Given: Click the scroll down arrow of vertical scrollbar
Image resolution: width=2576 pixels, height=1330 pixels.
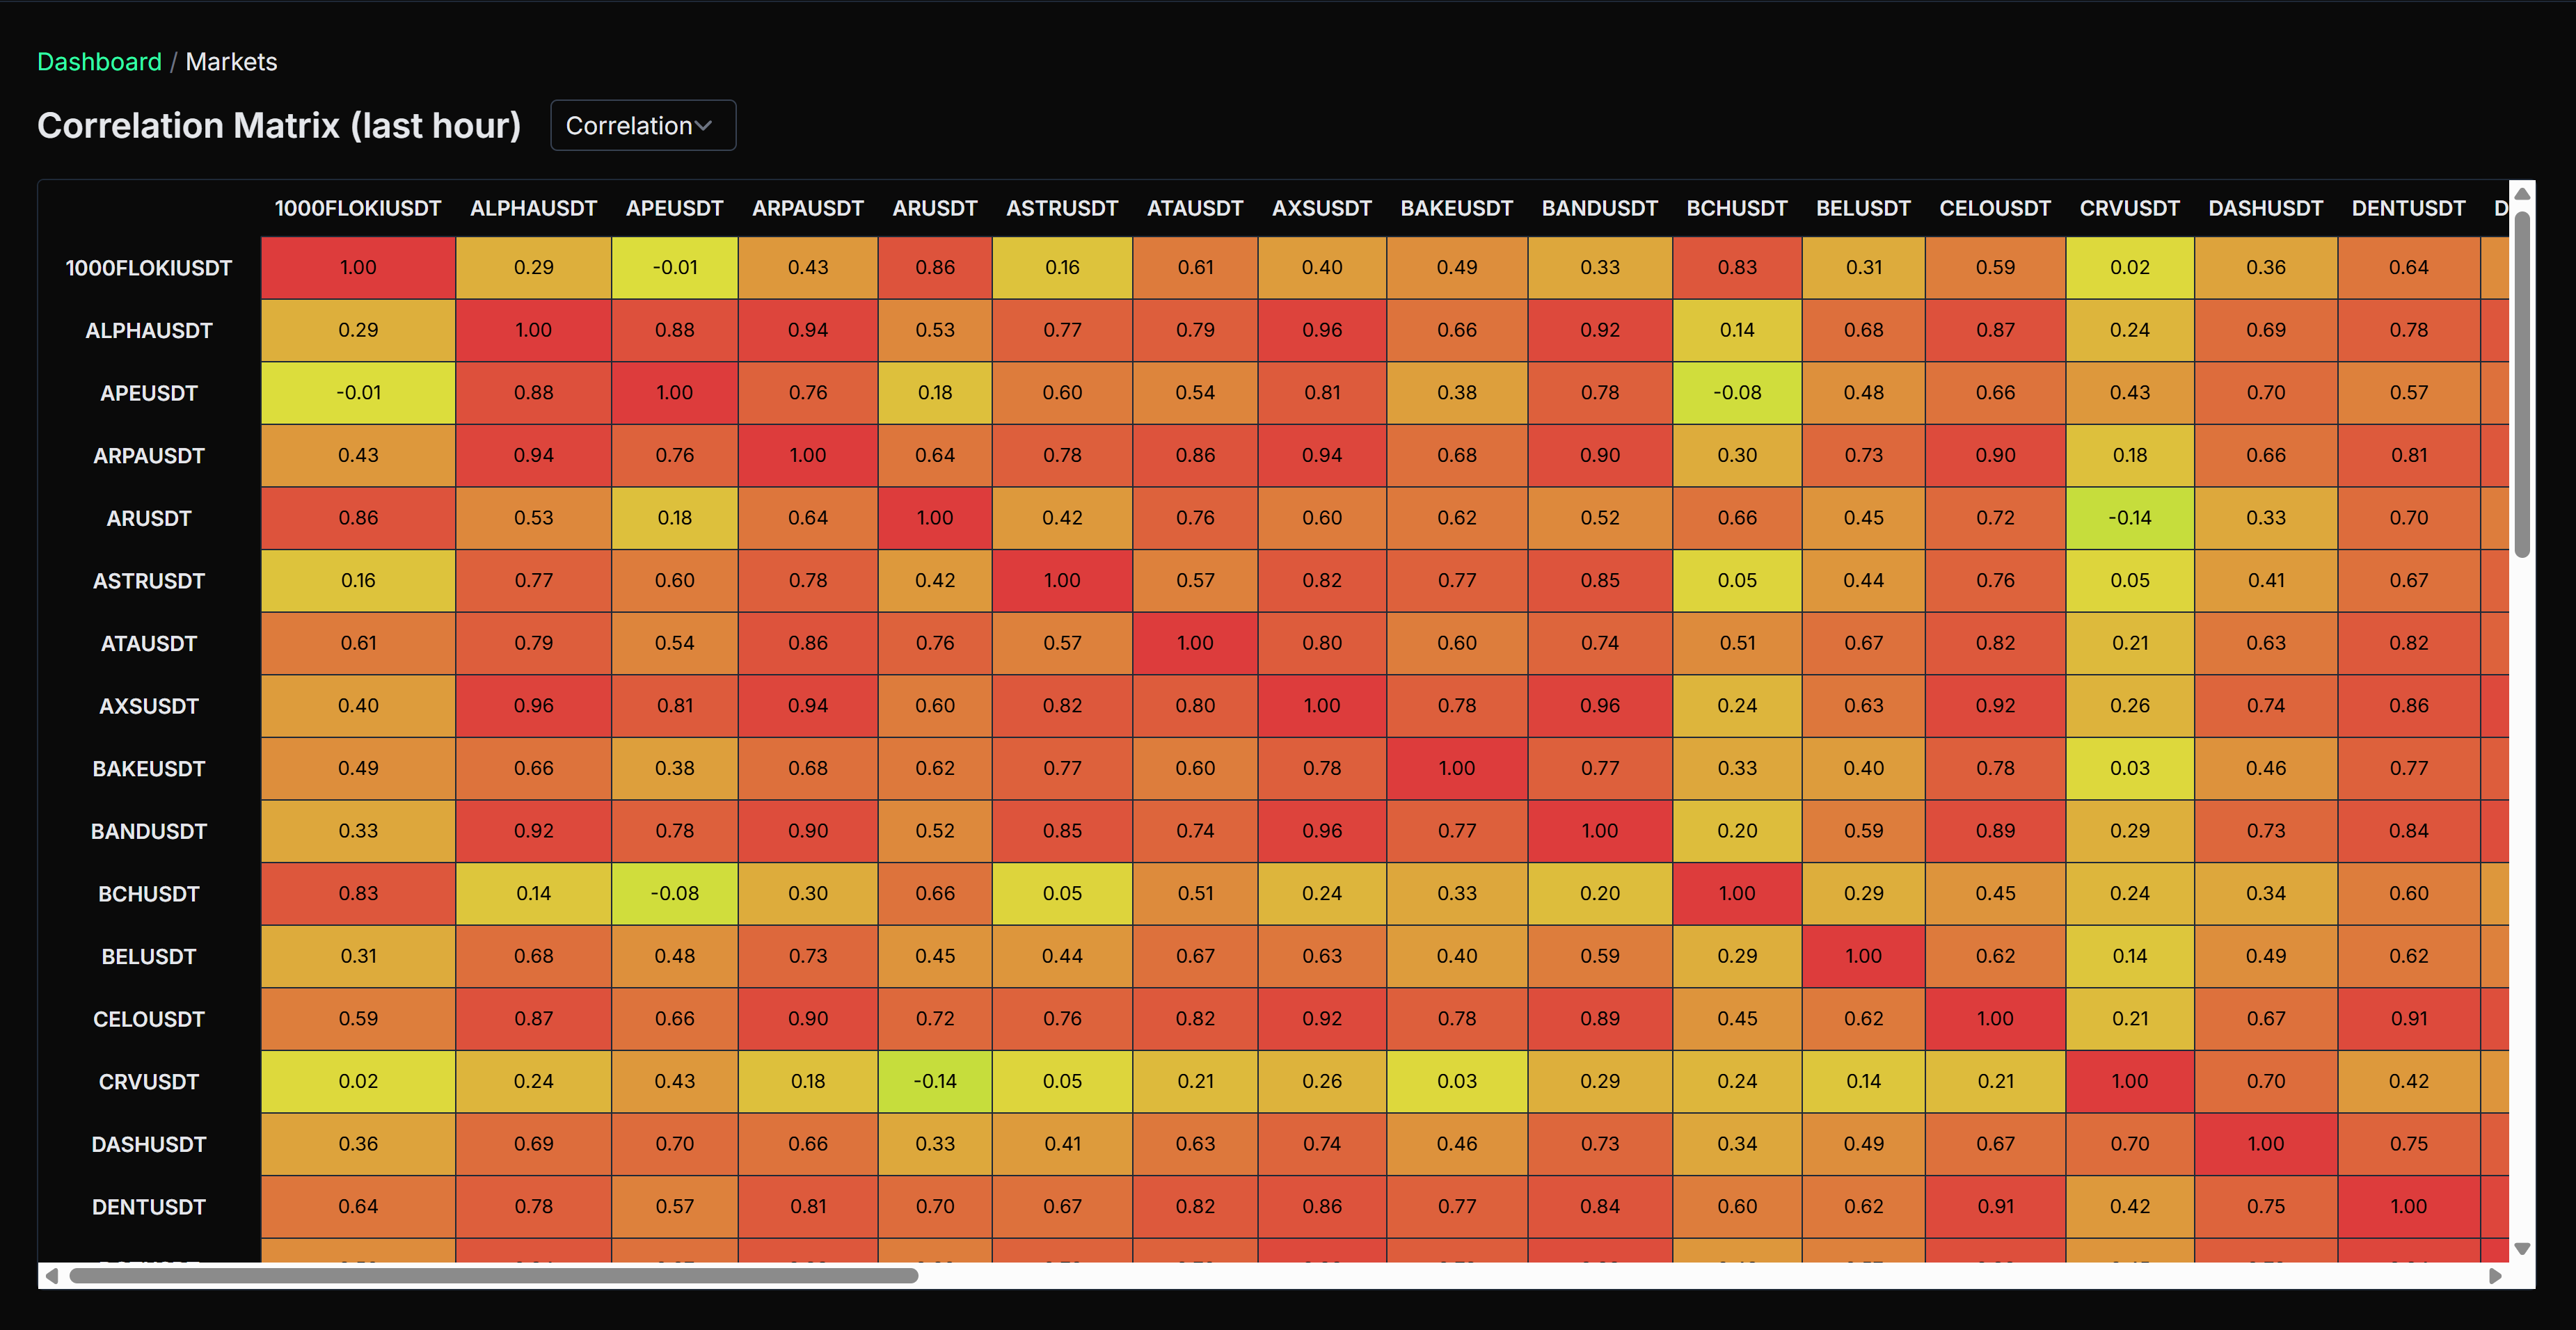Looking at the screenshot, I should (2522, 1249).
